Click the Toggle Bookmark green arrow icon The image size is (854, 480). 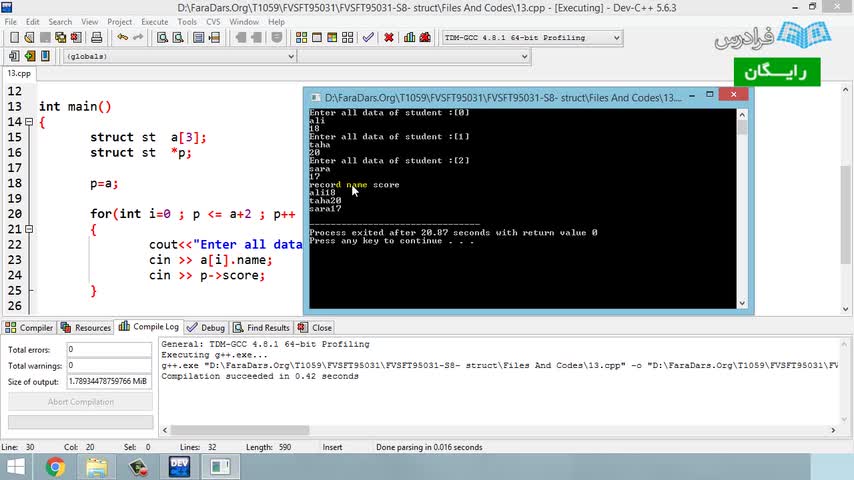click(x=29, y=56)
